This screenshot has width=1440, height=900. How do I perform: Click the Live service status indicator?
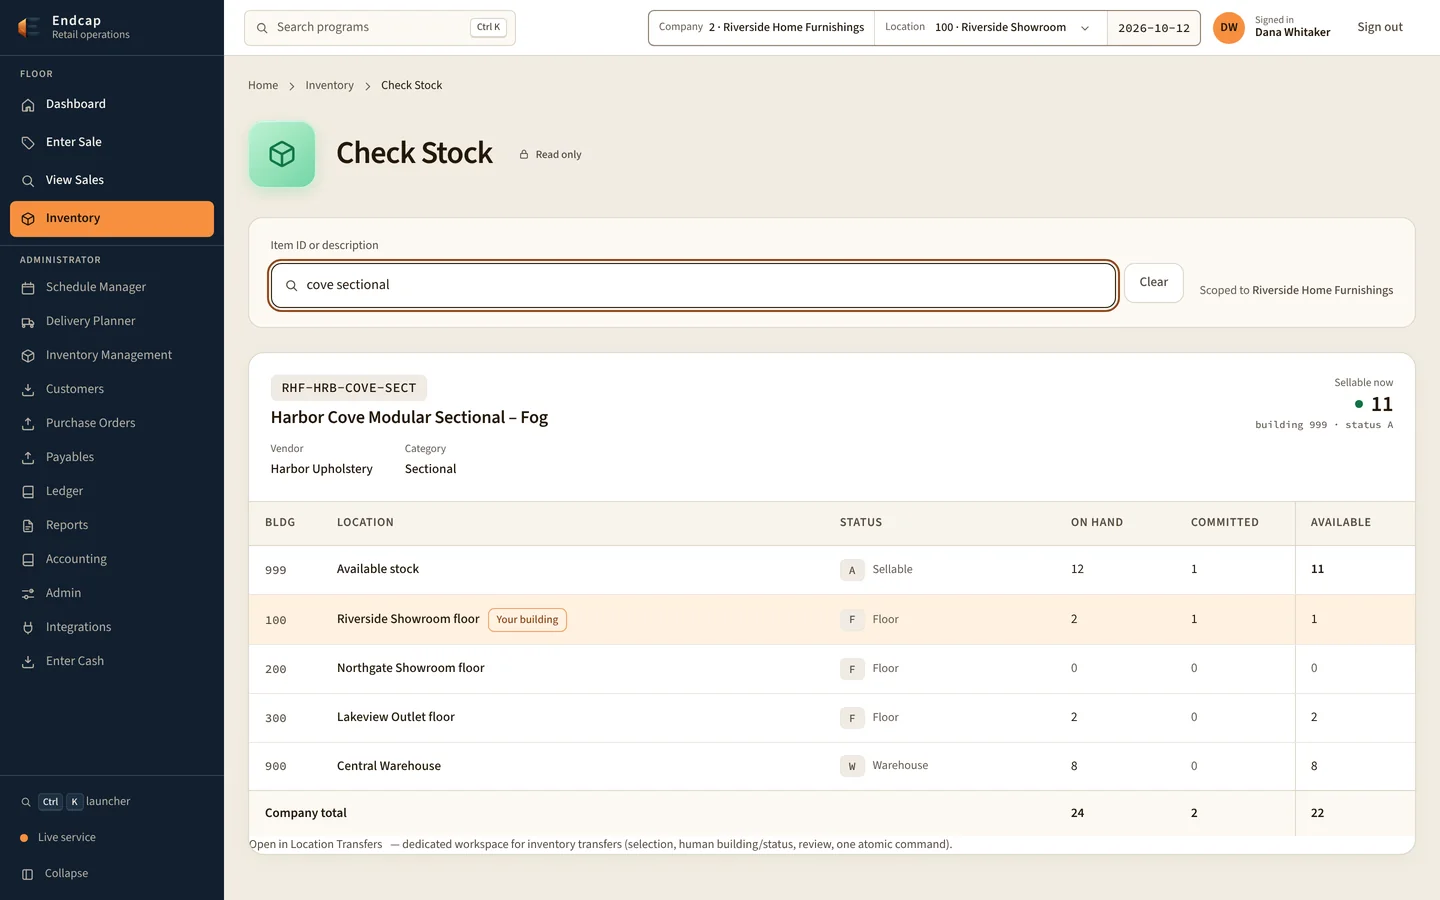coord(58,838)
